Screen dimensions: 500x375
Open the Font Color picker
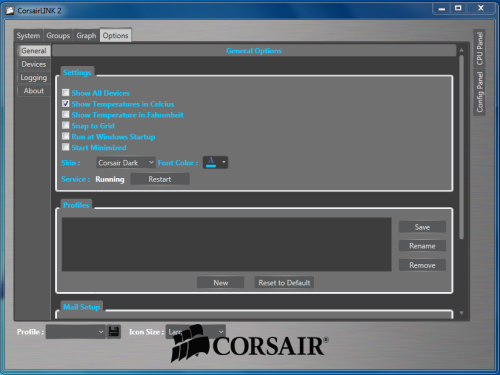pos(215,162)
